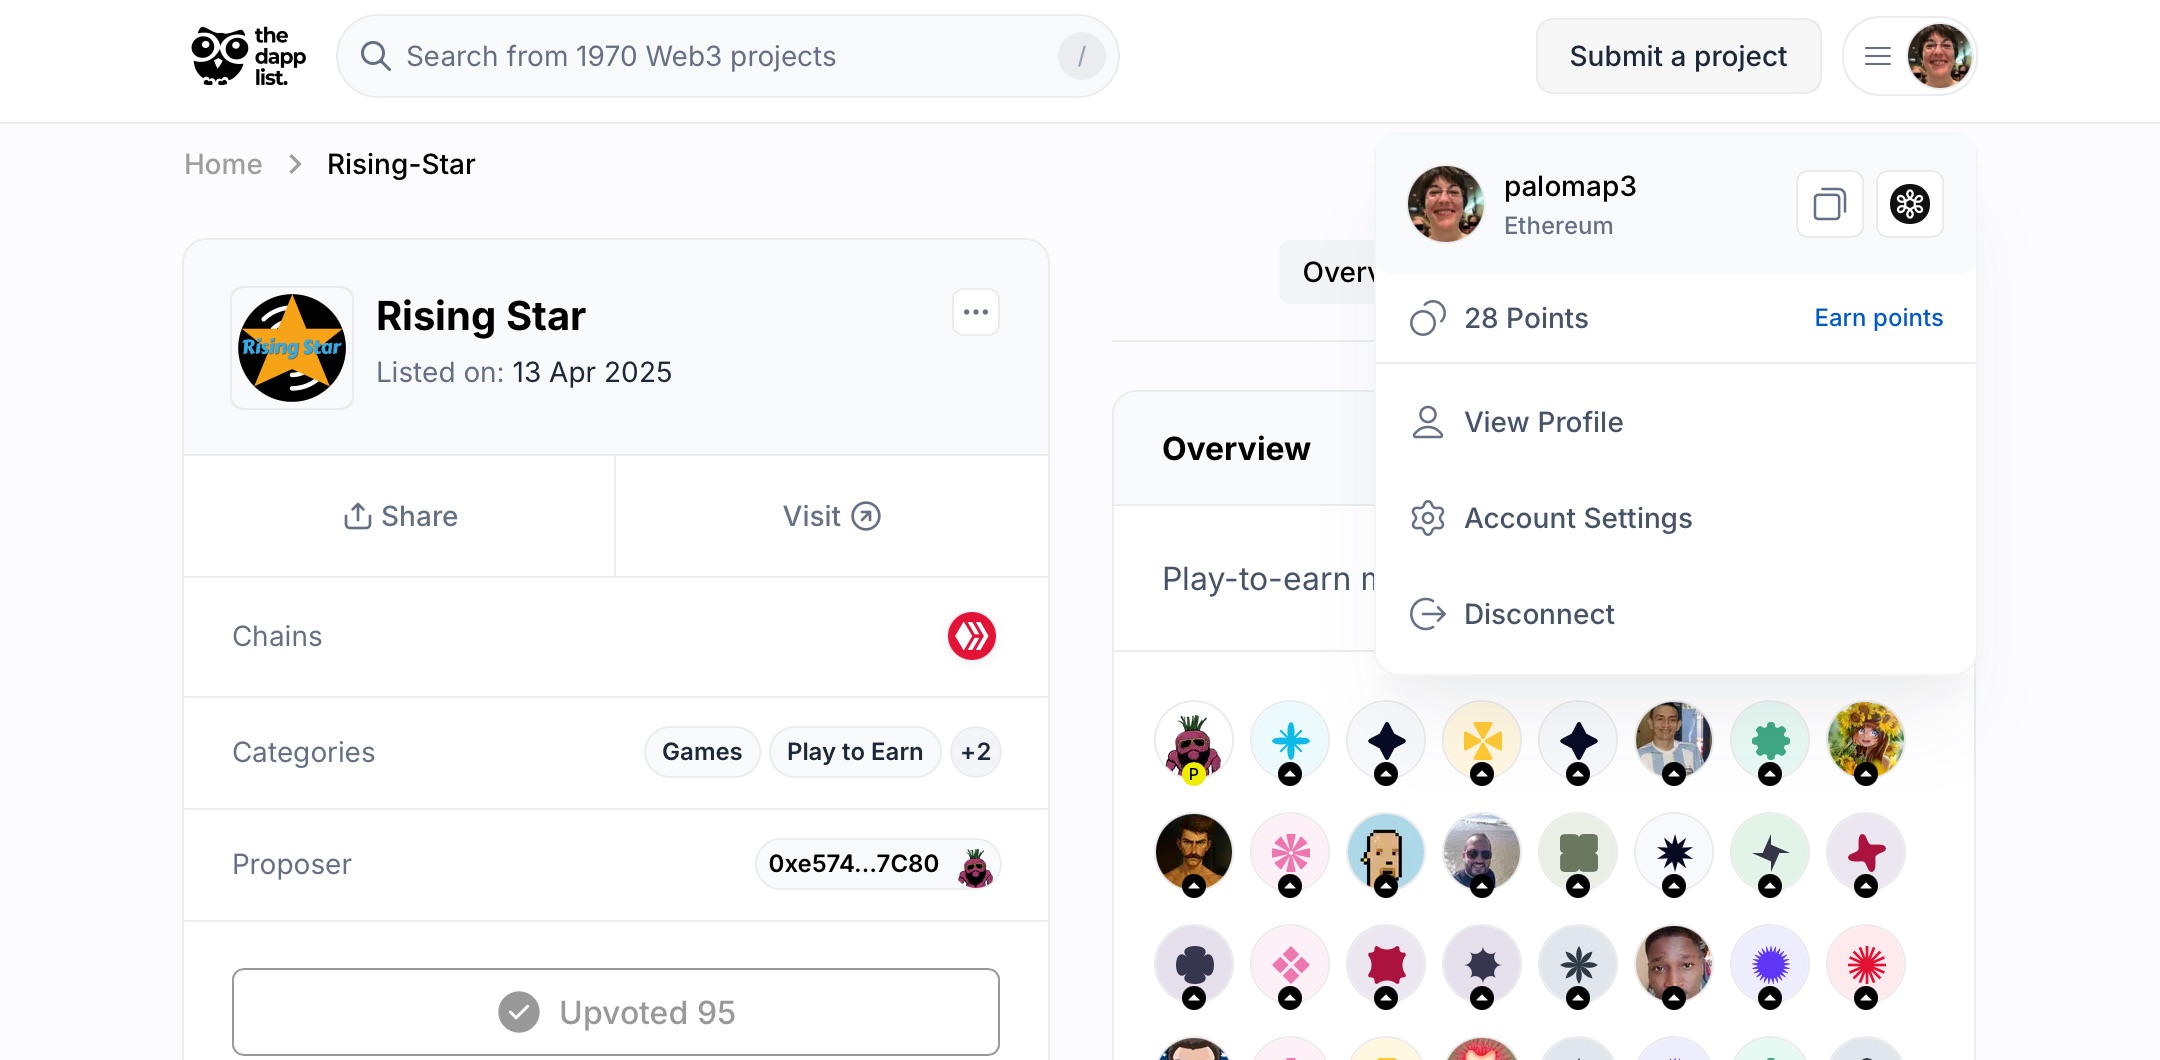Viewport: 2160px width, 1060px height.
Task: Select the Play to Earn category tag
Action: 855,752
